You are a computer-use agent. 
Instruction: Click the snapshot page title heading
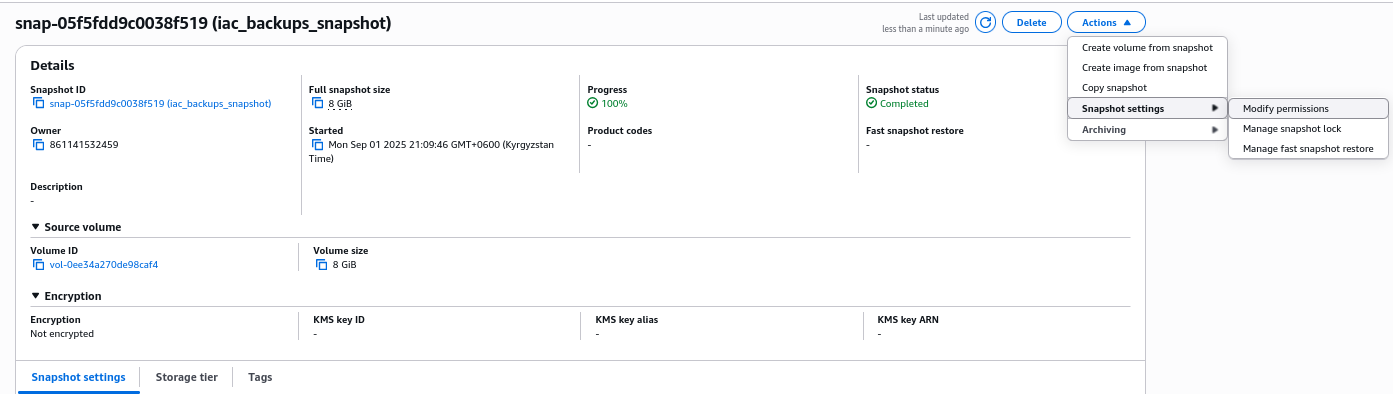(x=203, y=22)
